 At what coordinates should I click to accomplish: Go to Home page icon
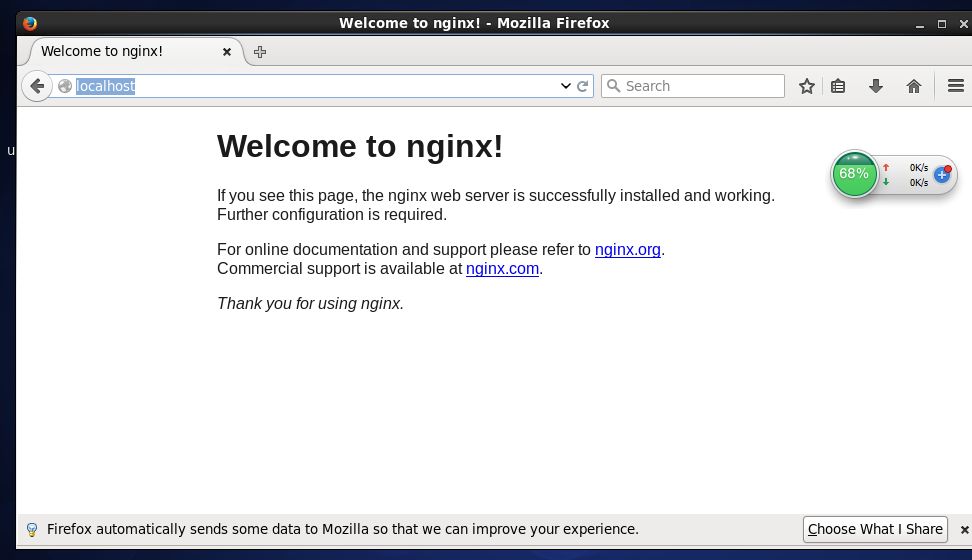click(914, 86)
